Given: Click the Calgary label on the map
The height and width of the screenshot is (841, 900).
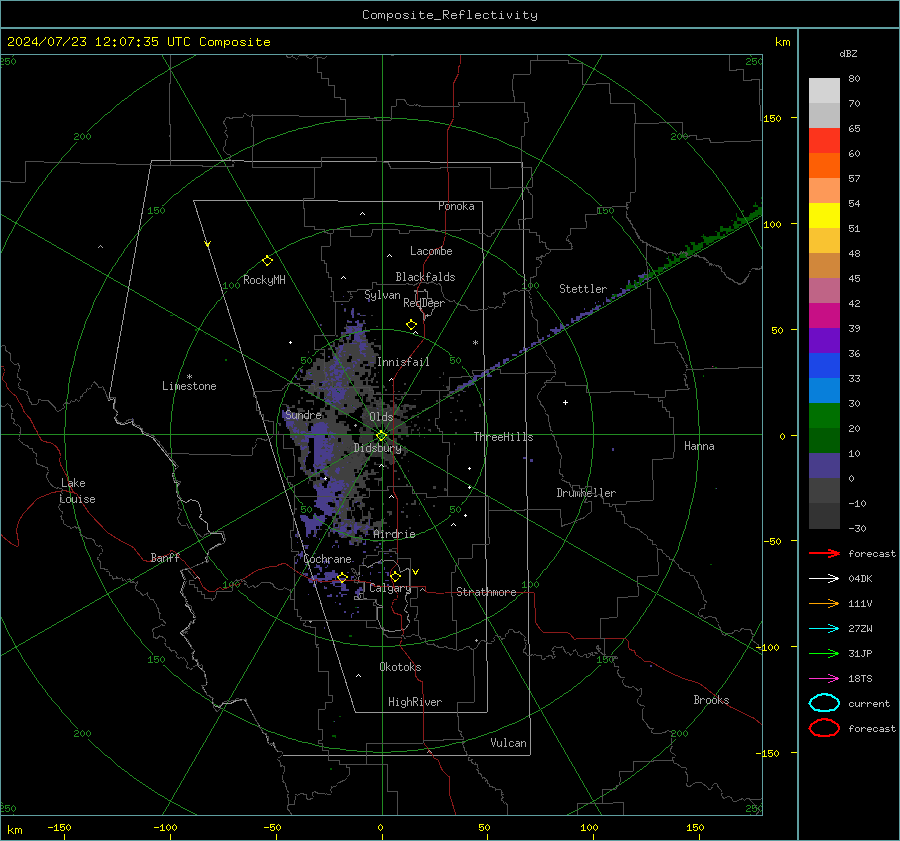Looking at the screenshot, I should pyautogui.click(x=390, y=588).
